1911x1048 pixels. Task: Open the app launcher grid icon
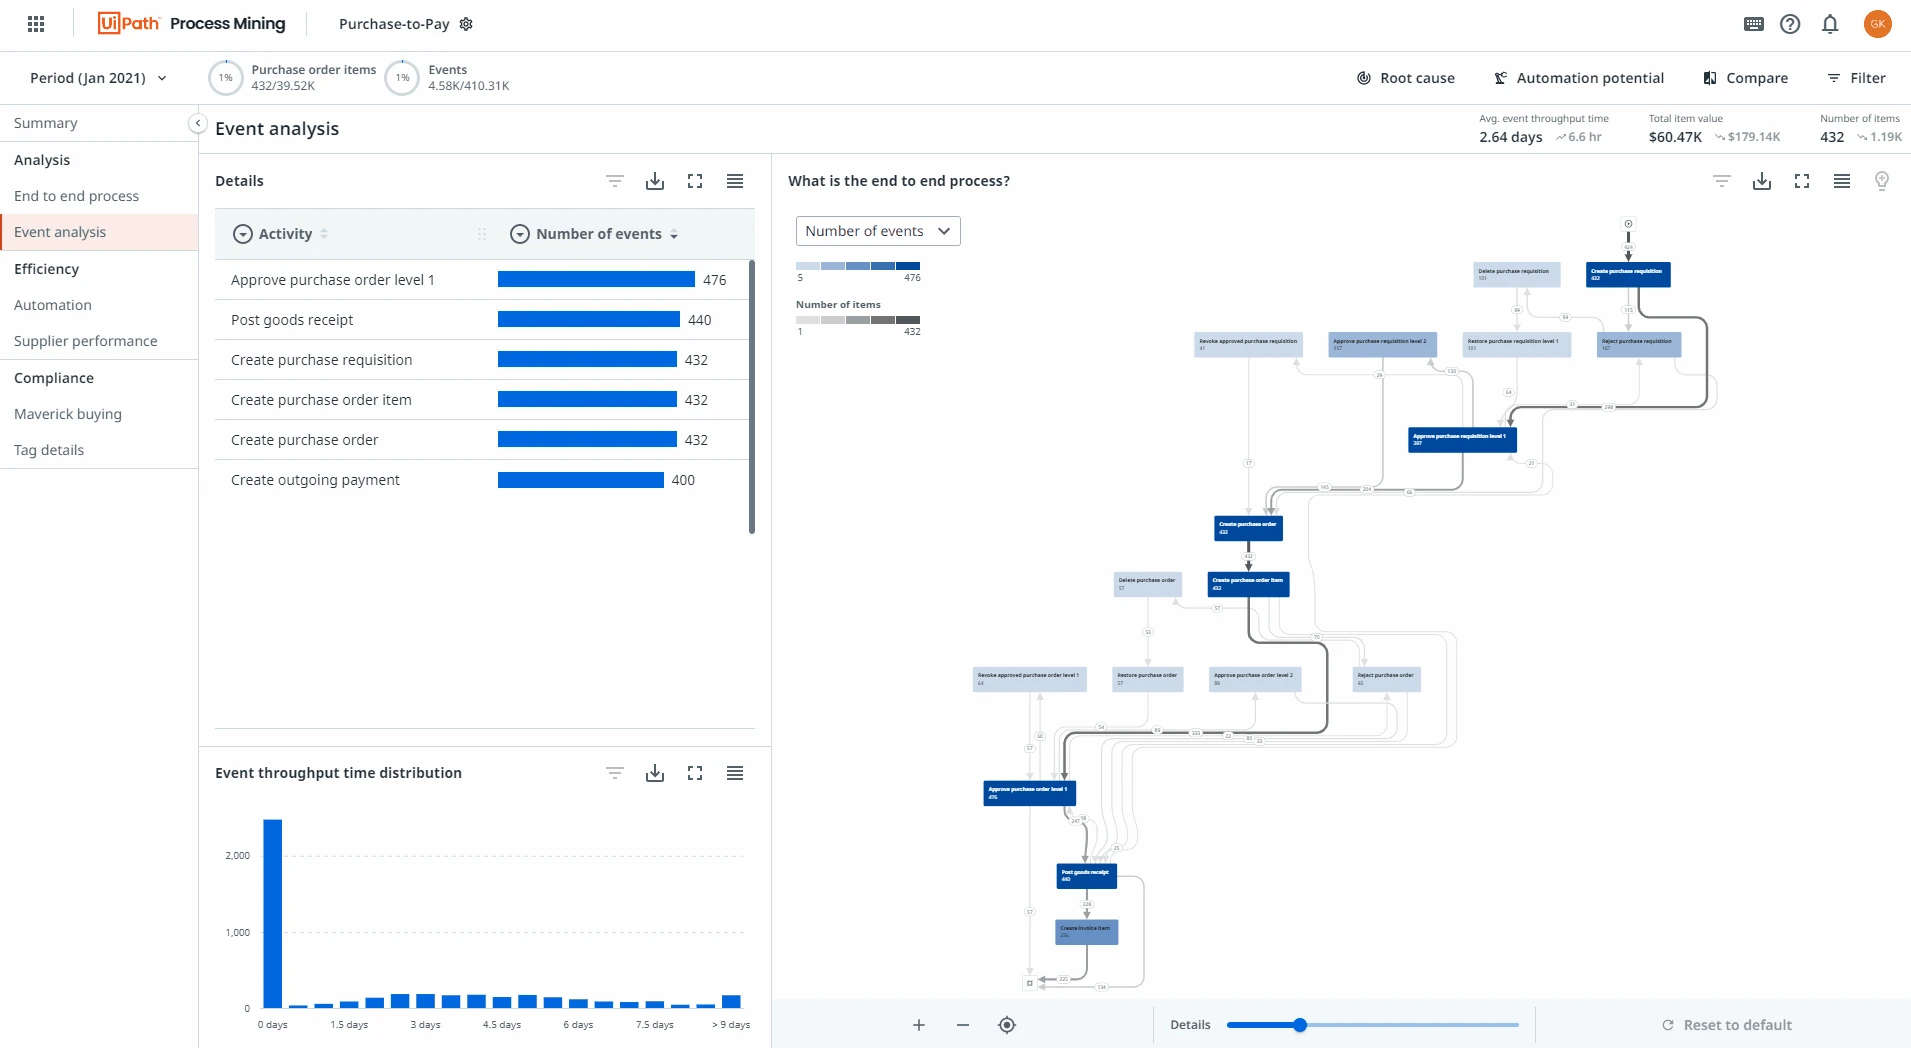pyautogui.click(x=36, y=24)
